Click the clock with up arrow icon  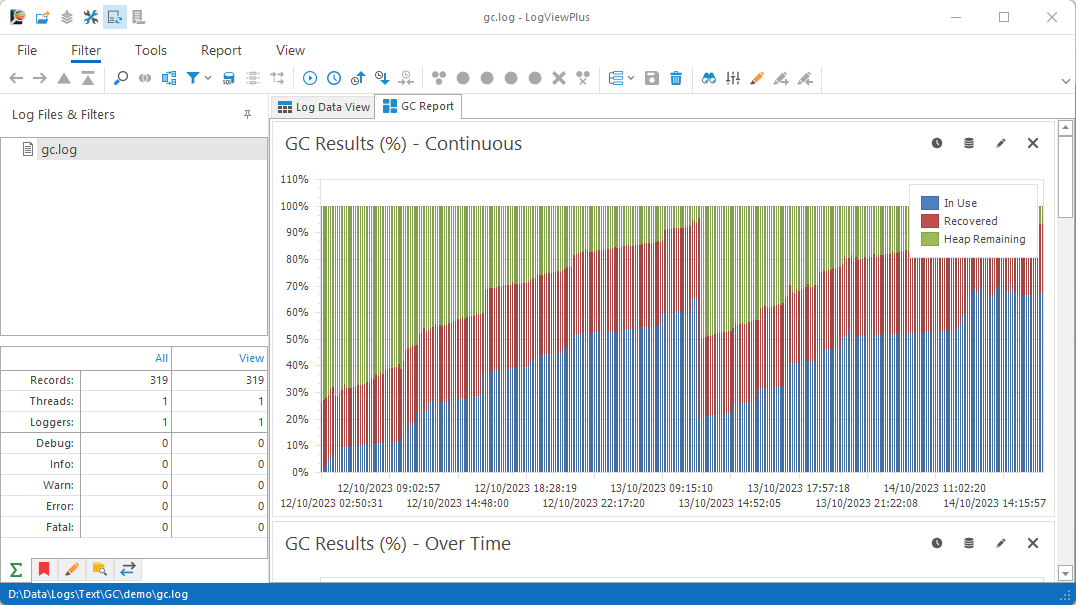click(x=358, y=78)
